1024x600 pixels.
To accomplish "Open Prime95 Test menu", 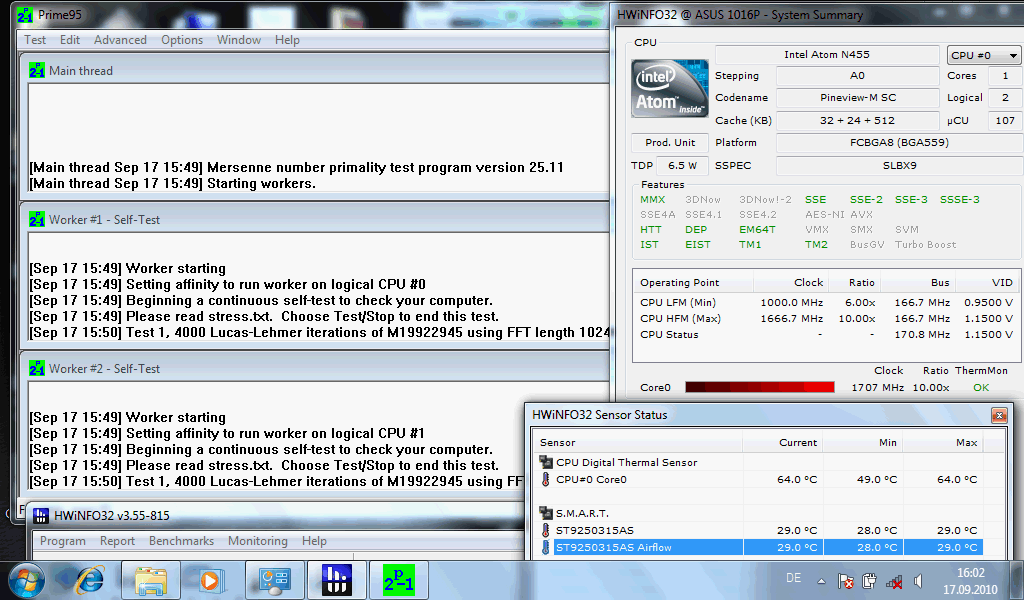I will coord(35,40).
